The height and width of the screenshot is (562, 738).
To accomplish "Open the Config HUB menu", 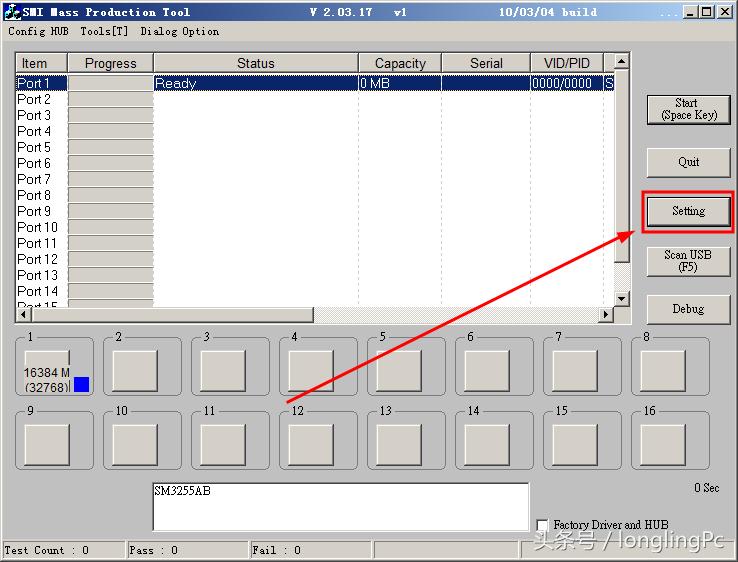I will click(38, 32).
